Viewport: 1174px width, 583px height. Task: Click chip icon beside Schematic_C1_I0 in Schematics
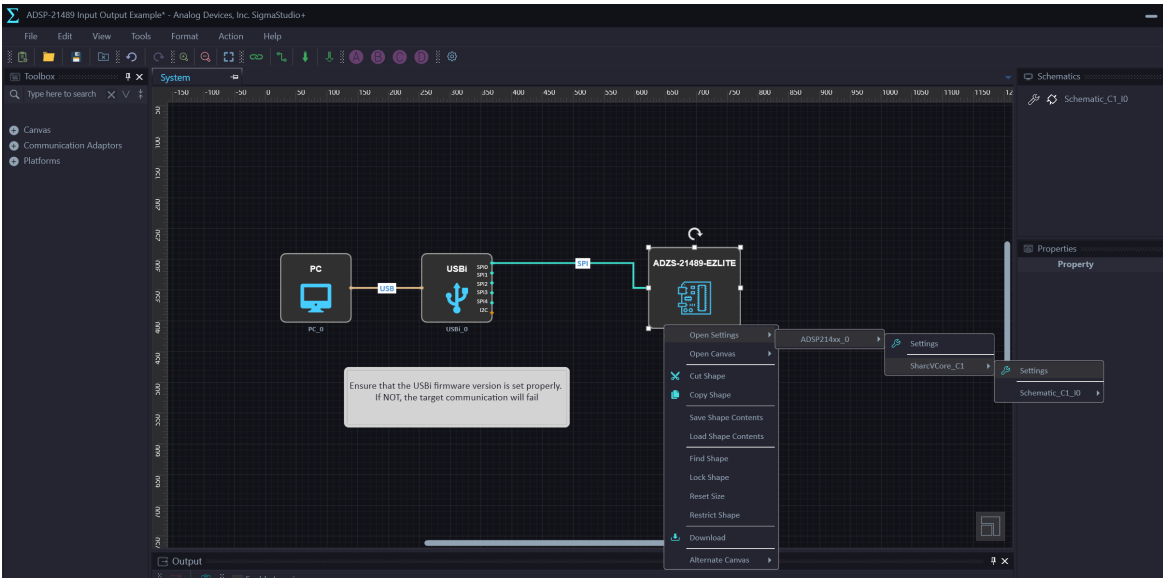point(1052,99)
